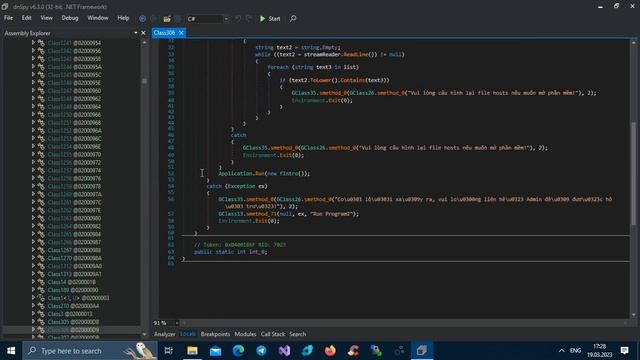Start debugging with the Start button
640x360 pixels.
point(270,19)
